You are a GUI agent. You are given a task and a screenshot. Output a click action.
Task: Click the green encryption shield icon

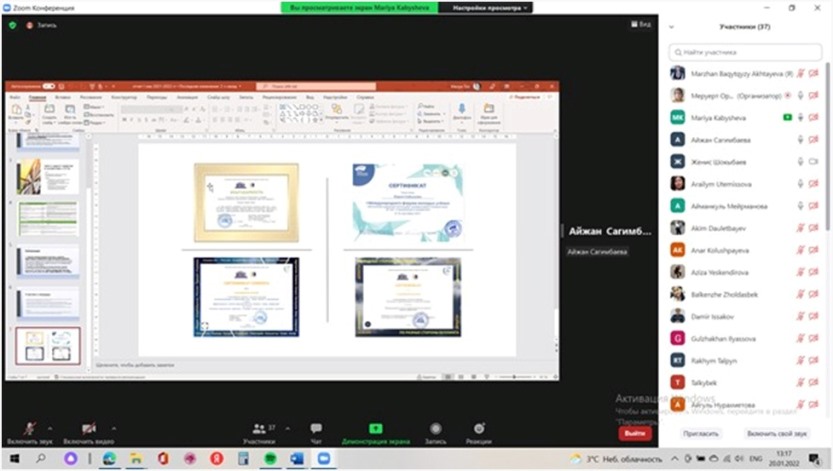click(13, 25)
